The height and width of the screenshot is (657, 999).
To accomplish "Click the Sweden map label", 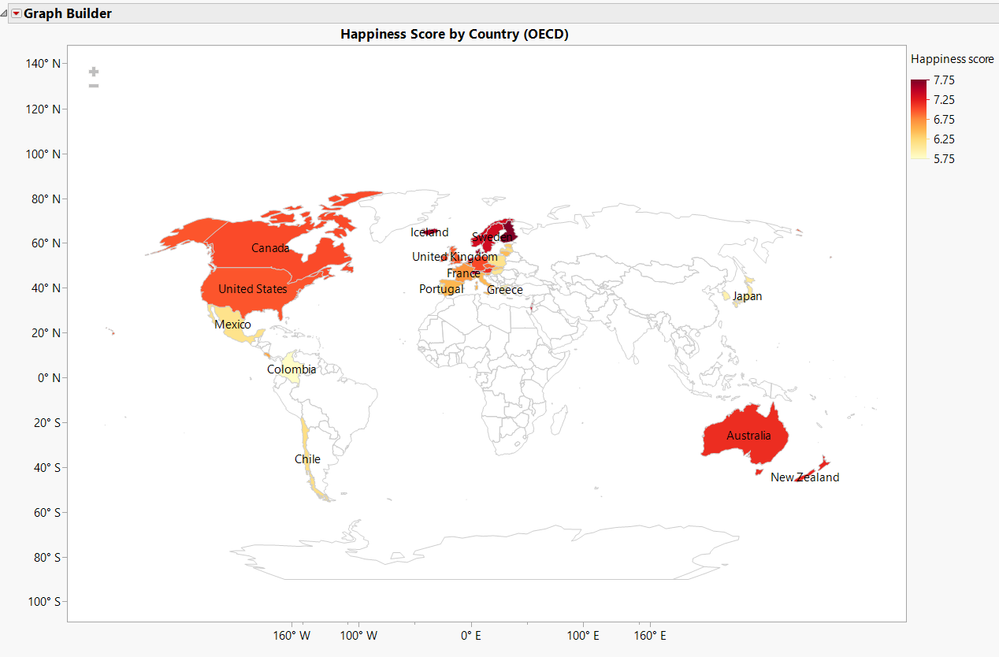I will 492,237.
